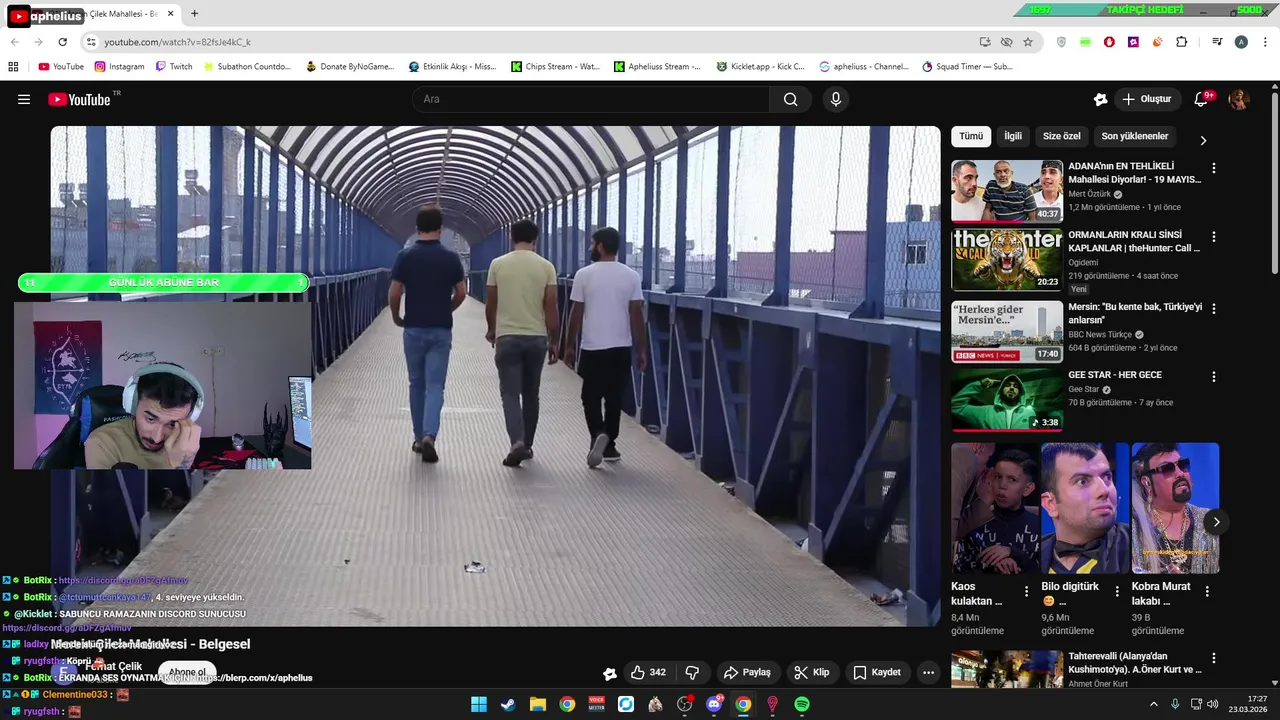The width and height of the screenshot is (1280, 720).
Task: Click the YouTube search field
Action: (x=590, y=99)
